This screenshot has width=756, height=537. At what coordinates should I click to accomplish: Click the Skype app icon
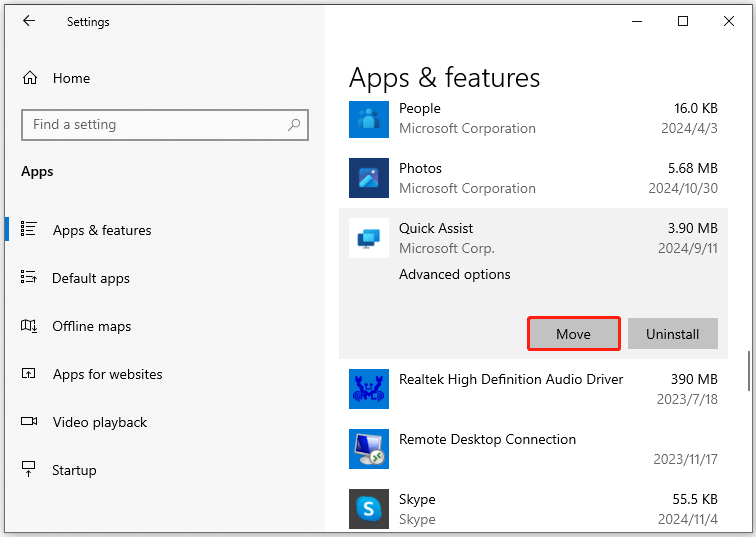click(x=368, y=508)
